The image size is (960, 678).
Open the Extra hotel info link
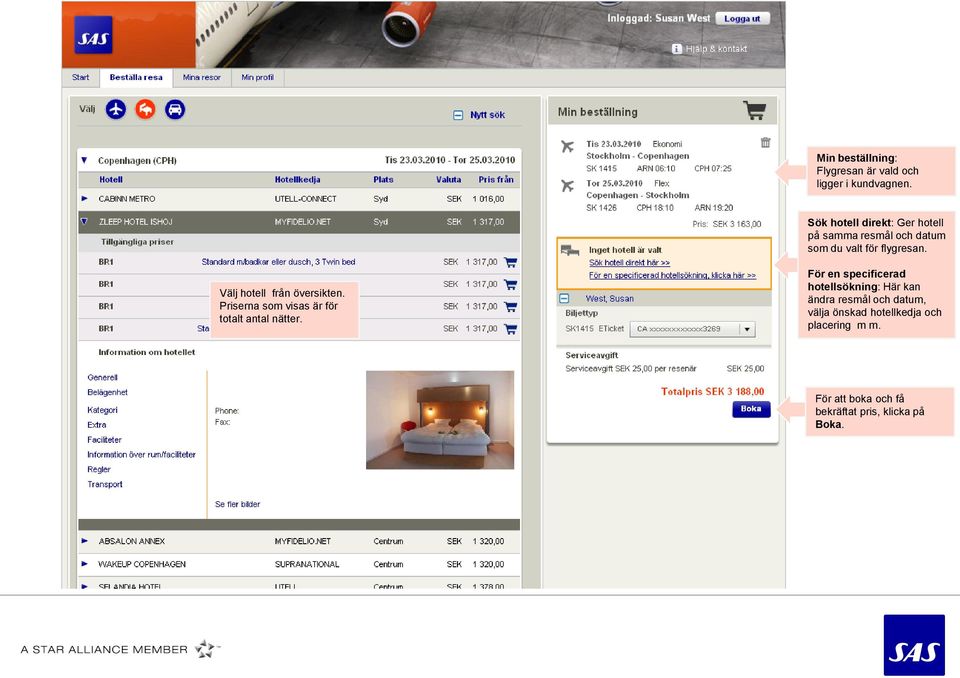(x=97, y=424)
